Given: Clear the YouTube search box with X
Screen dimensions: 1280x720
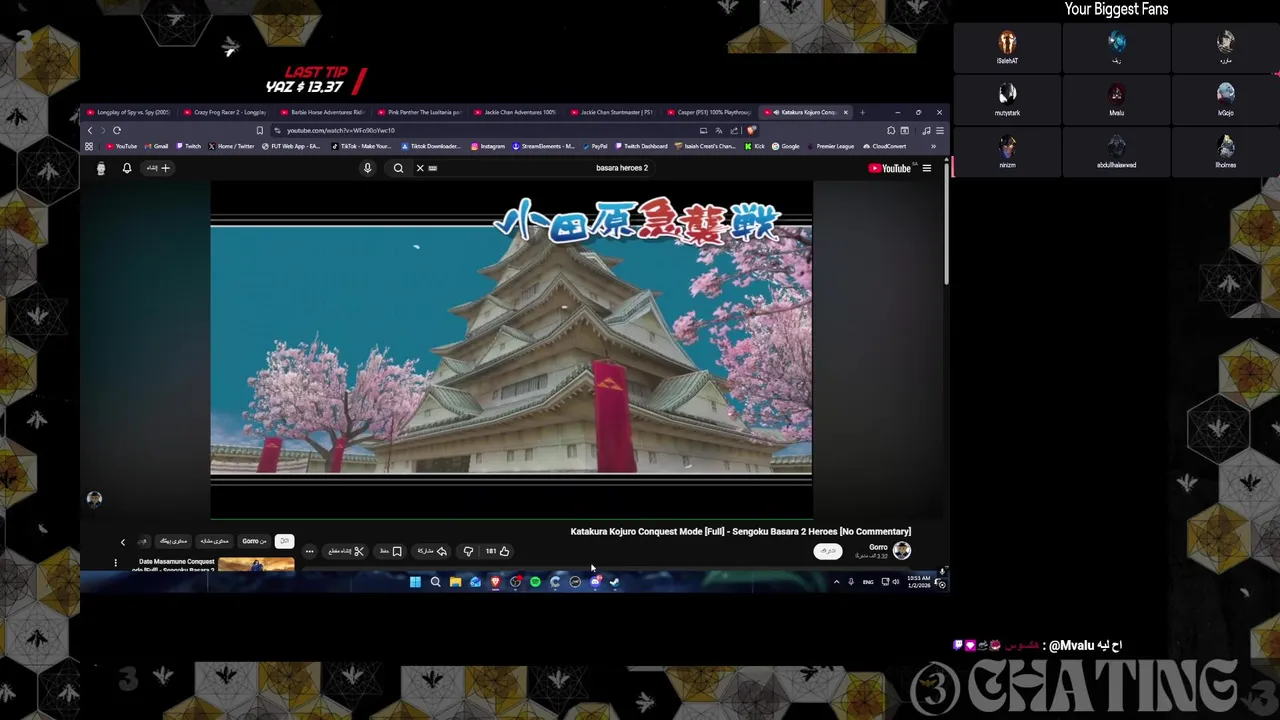Looking at the screenshot, I should [420, 168].
